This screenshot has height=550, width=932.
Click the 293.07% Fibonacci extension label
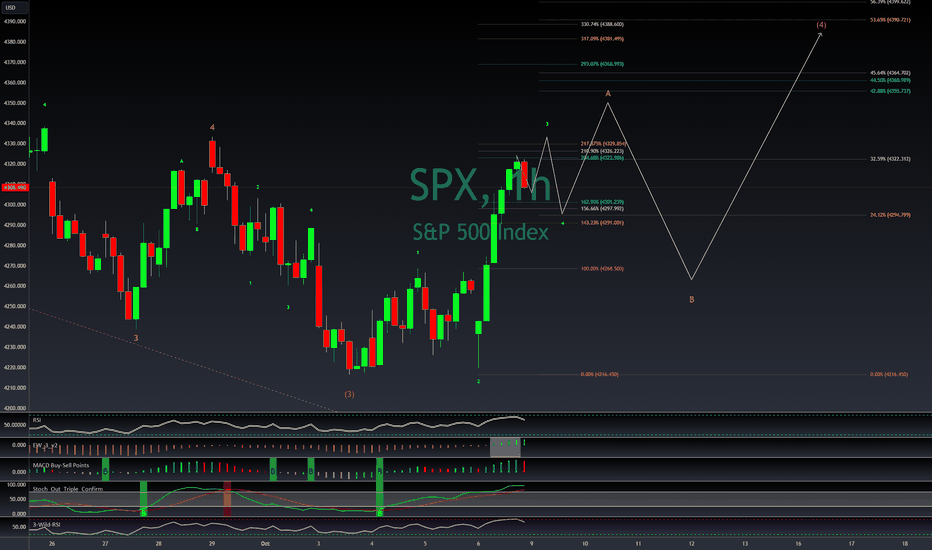pos(602,64)
